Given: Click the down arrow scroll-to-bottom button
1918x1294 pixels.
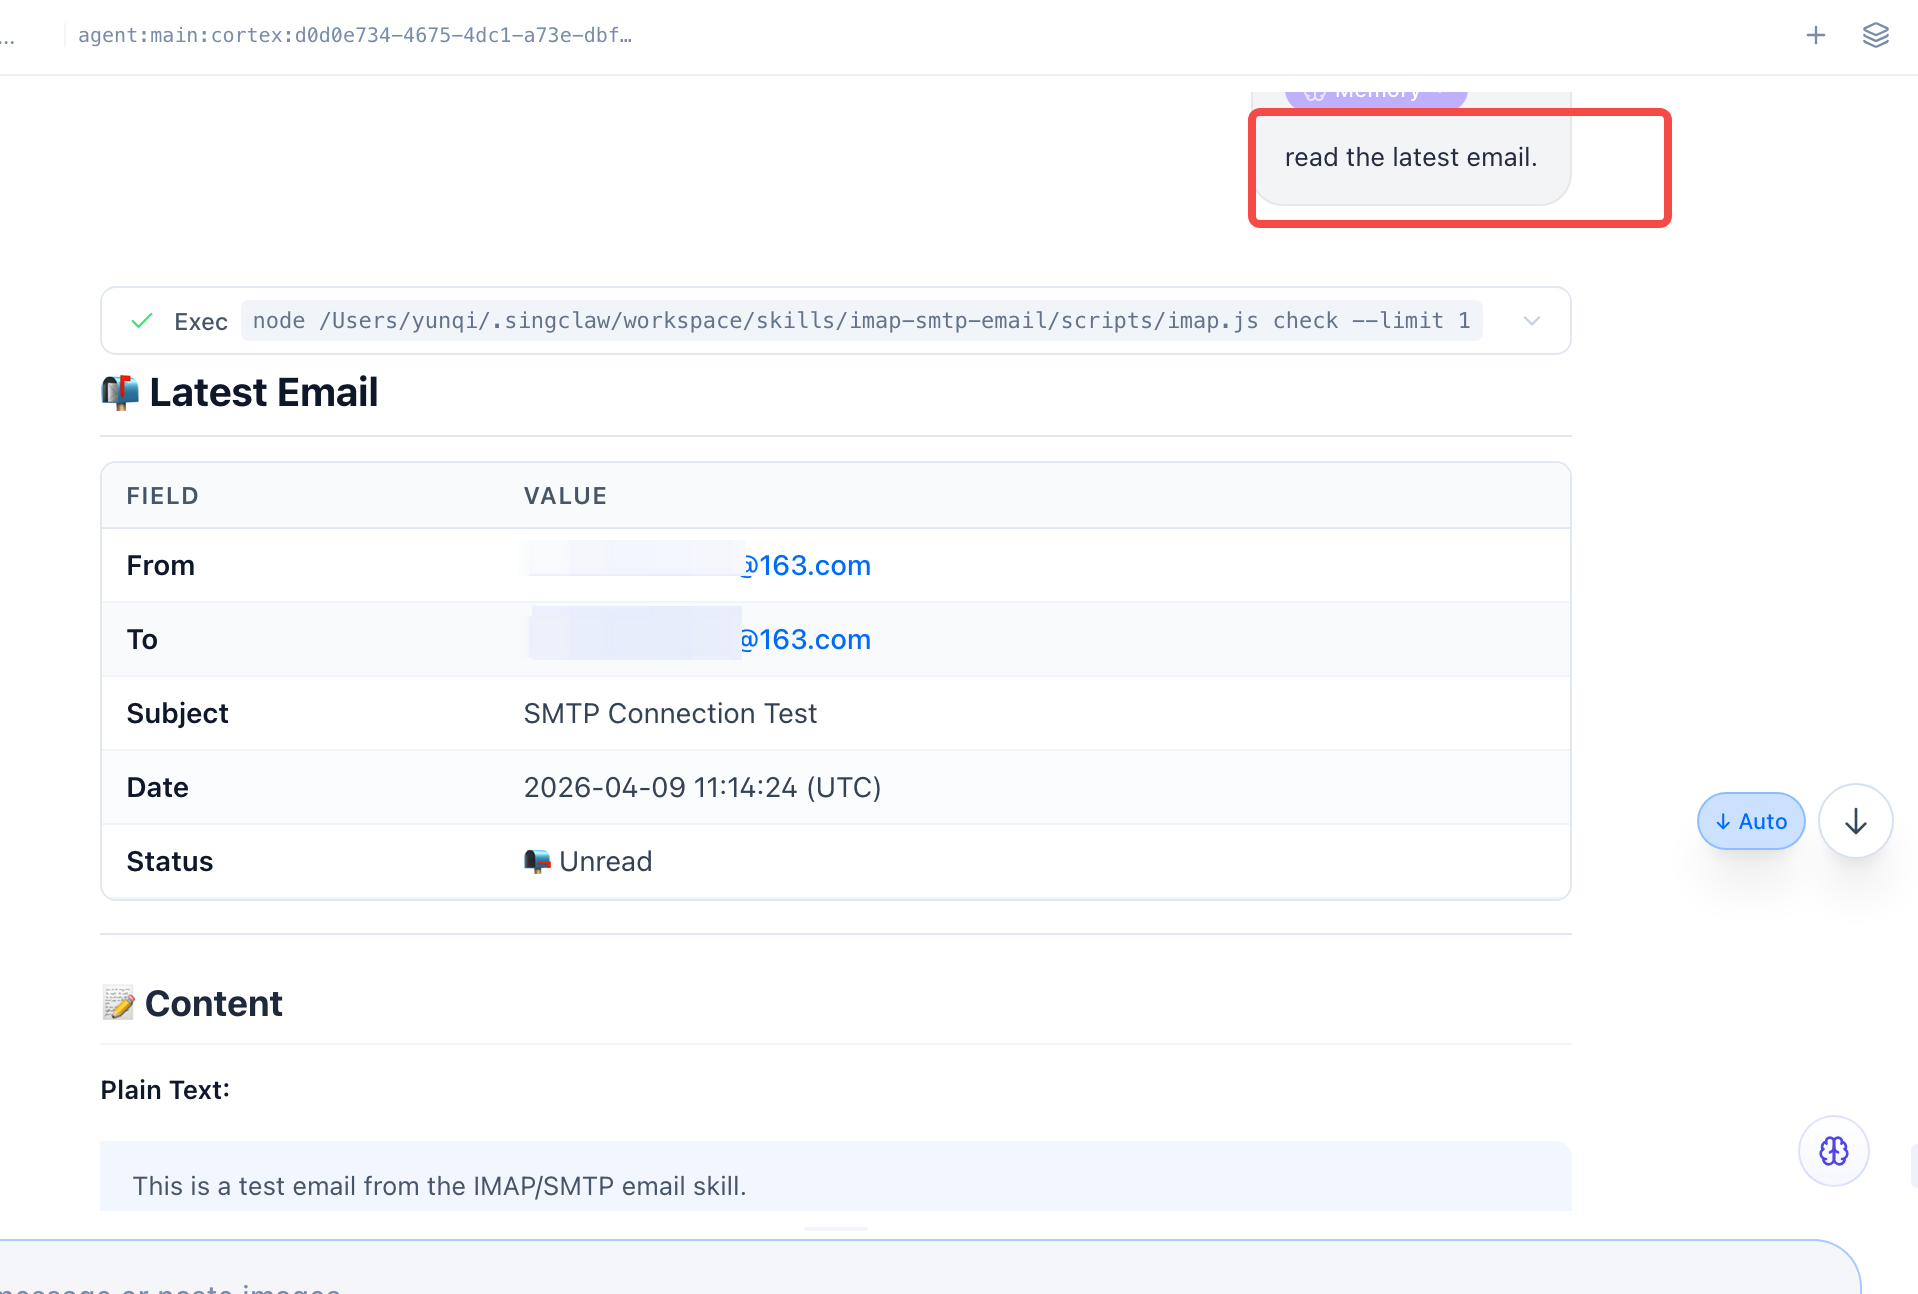Looking at the screenshot, I should click(x=1855, y=821).
